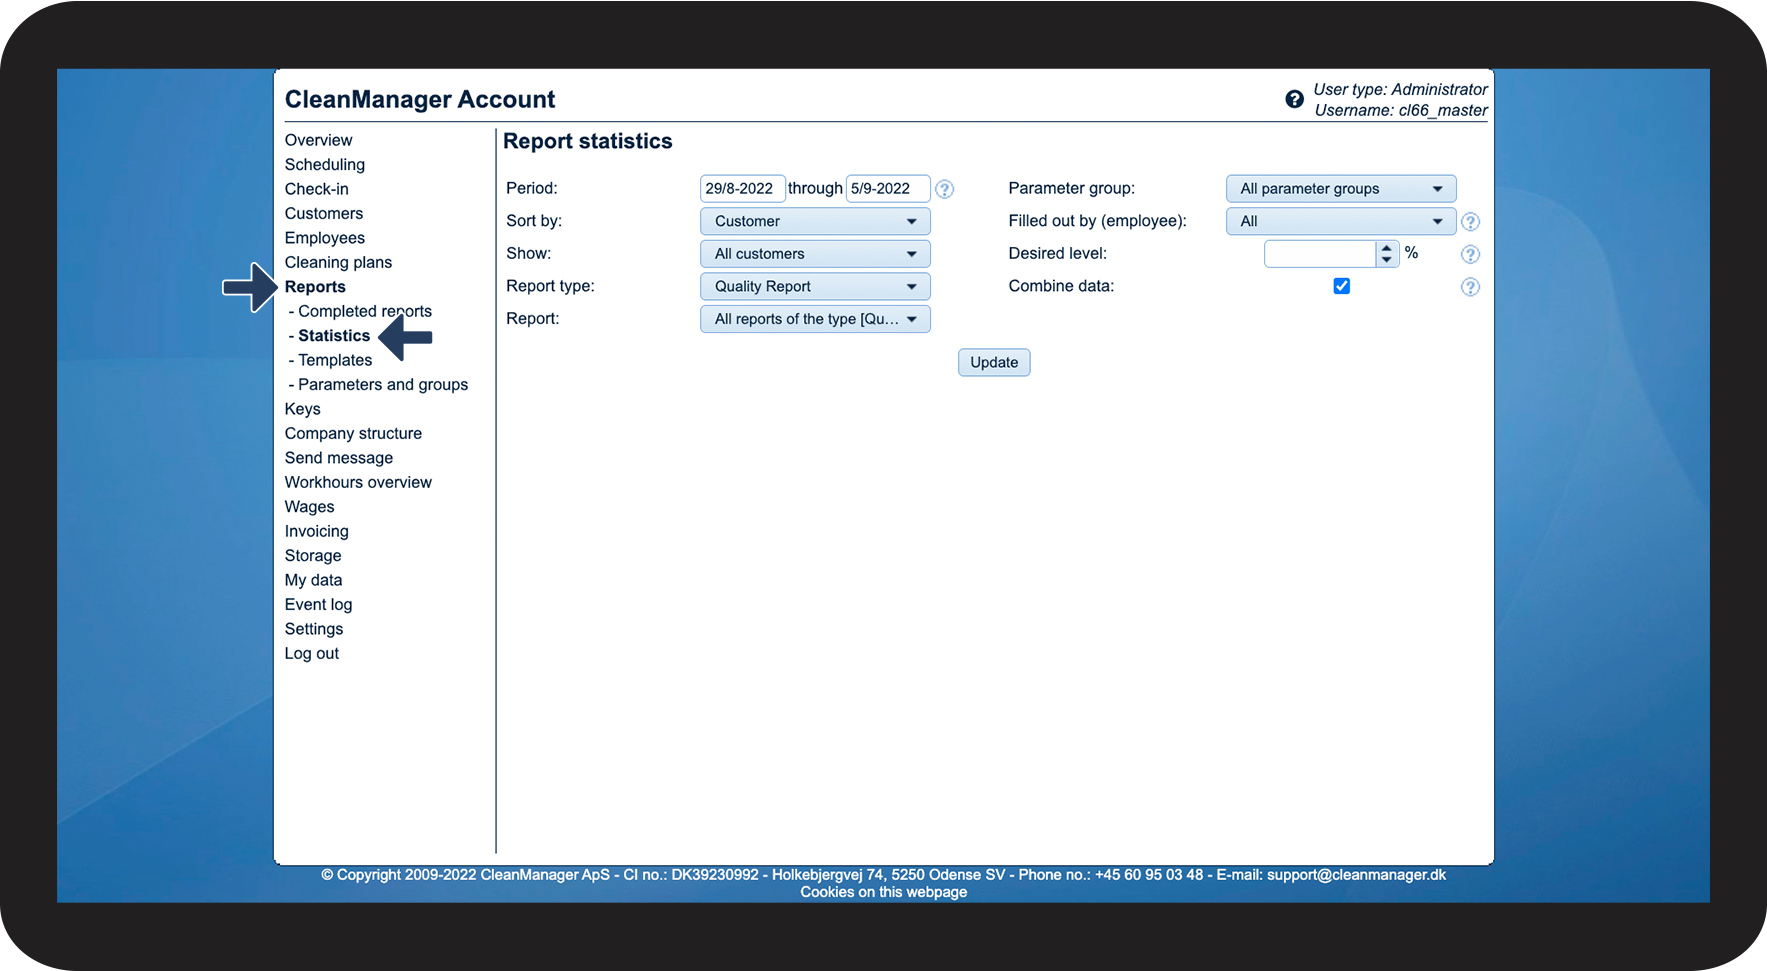
Task: Select Check-in from the sidebar
Action: [x=317, y=189]
